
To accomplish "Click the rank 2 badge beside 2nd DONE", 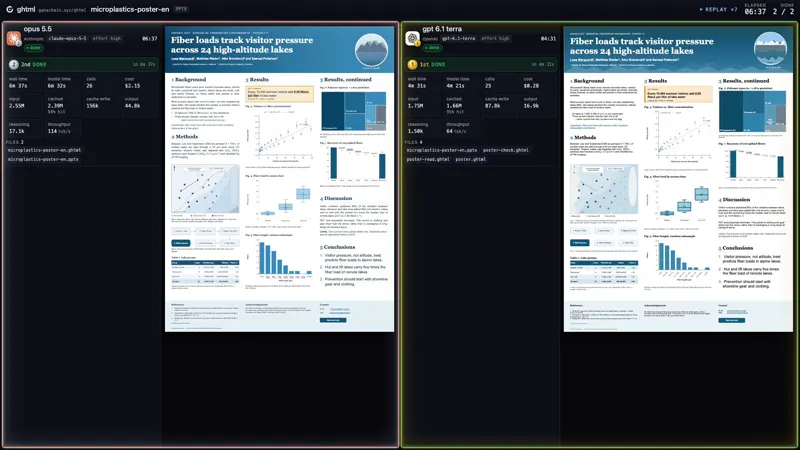I will pos(14,65).
